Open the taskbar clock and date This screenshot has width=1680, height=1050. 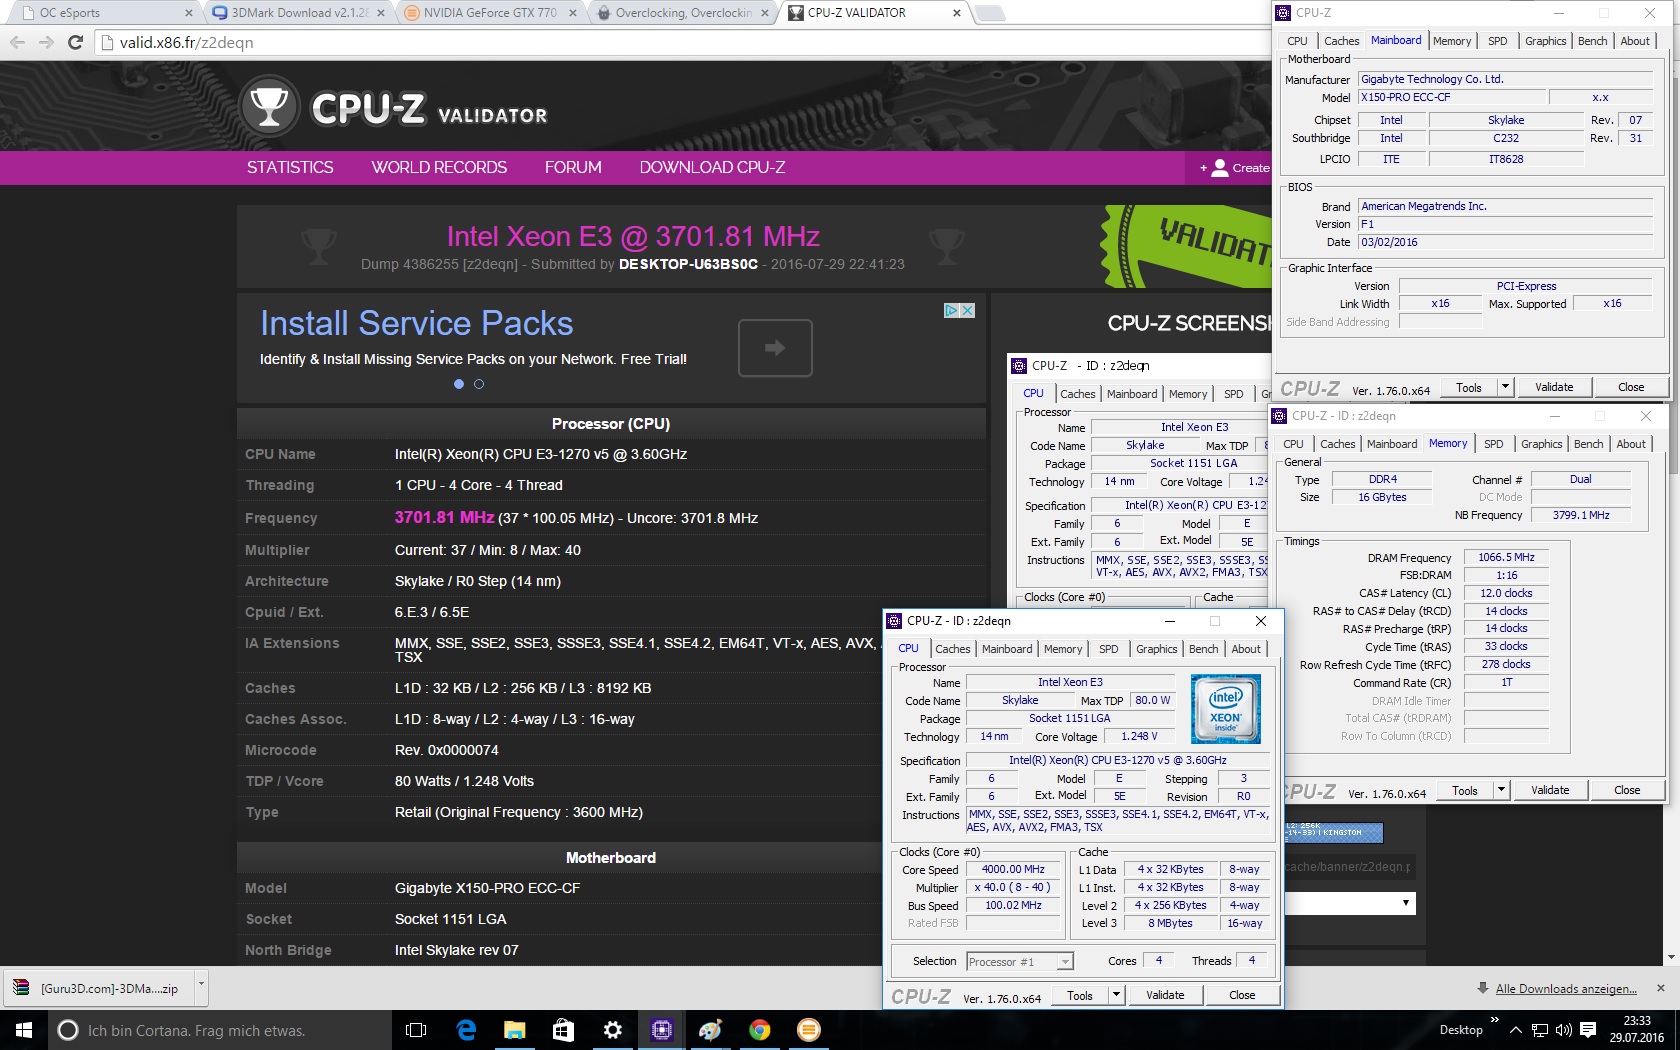1637,1029
